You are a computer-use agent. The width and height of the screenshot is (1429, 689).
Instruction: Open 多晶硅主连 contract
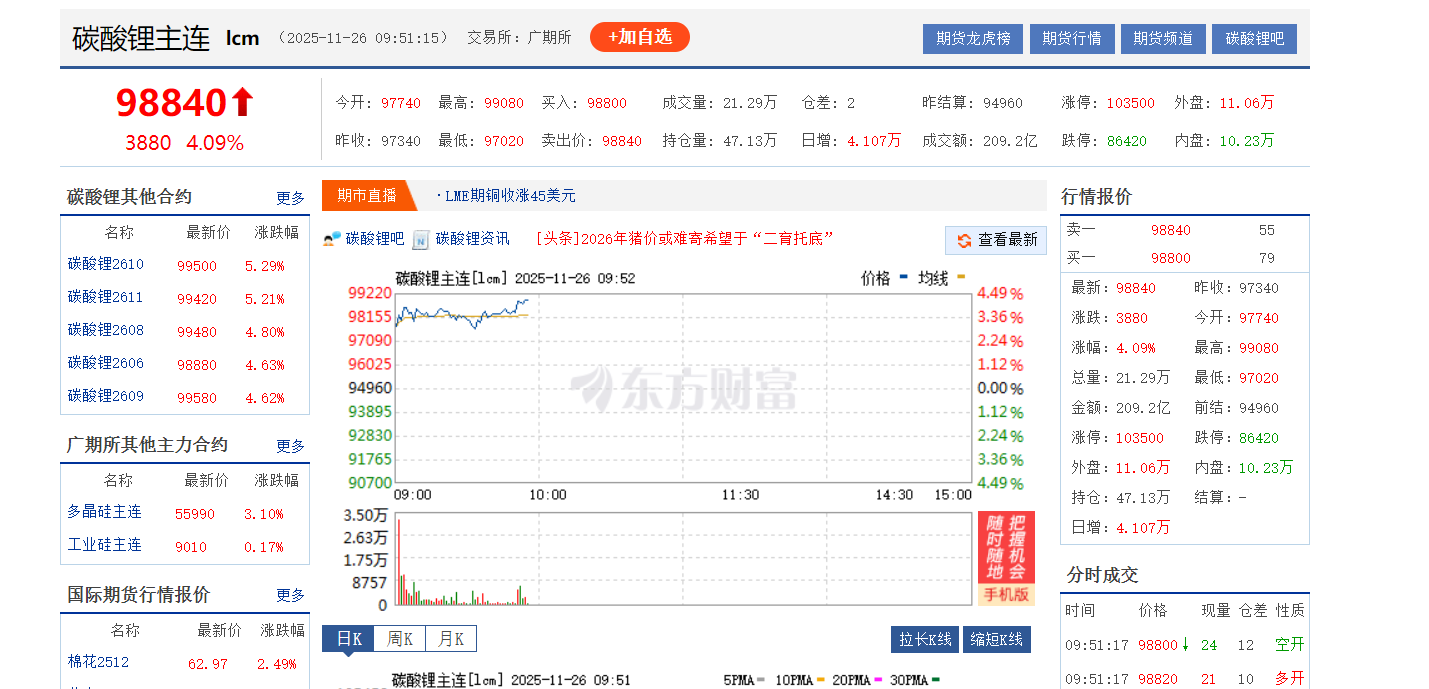click(x=105, y=513)
